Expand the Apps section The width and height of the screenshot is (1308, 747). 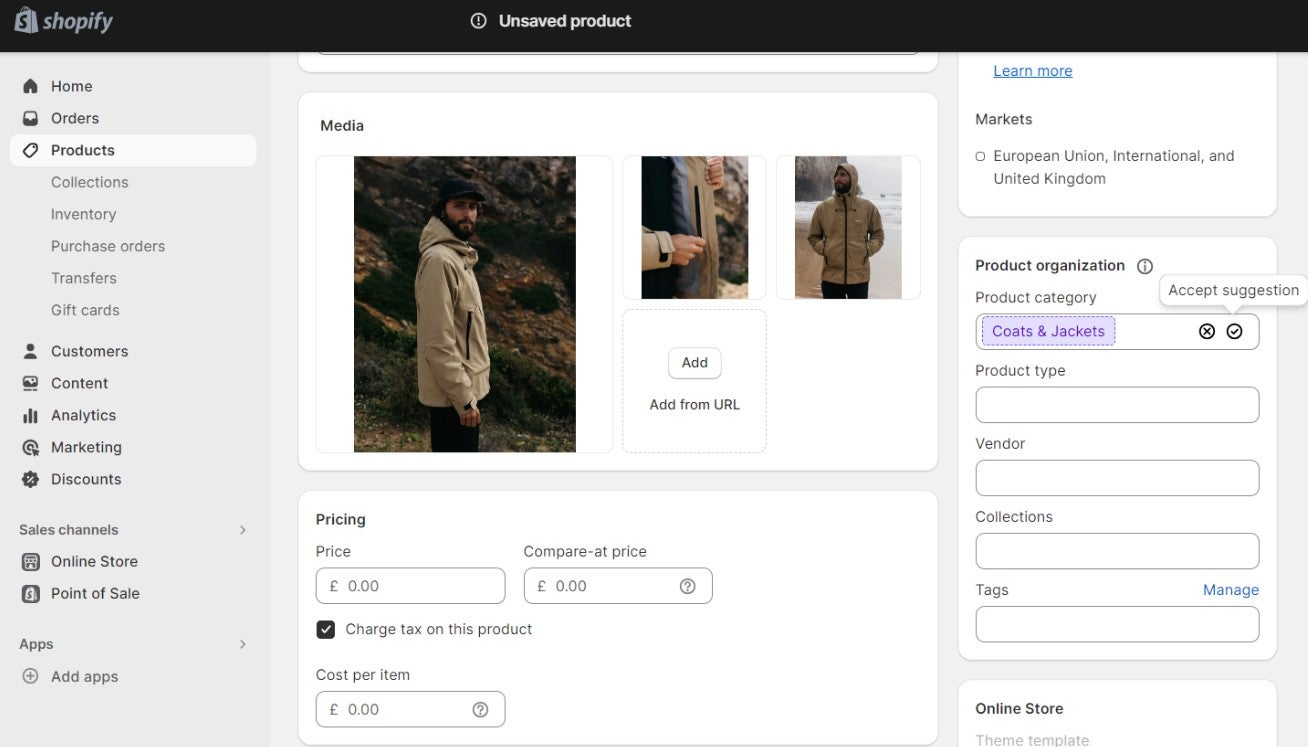[x=243, y=644]
